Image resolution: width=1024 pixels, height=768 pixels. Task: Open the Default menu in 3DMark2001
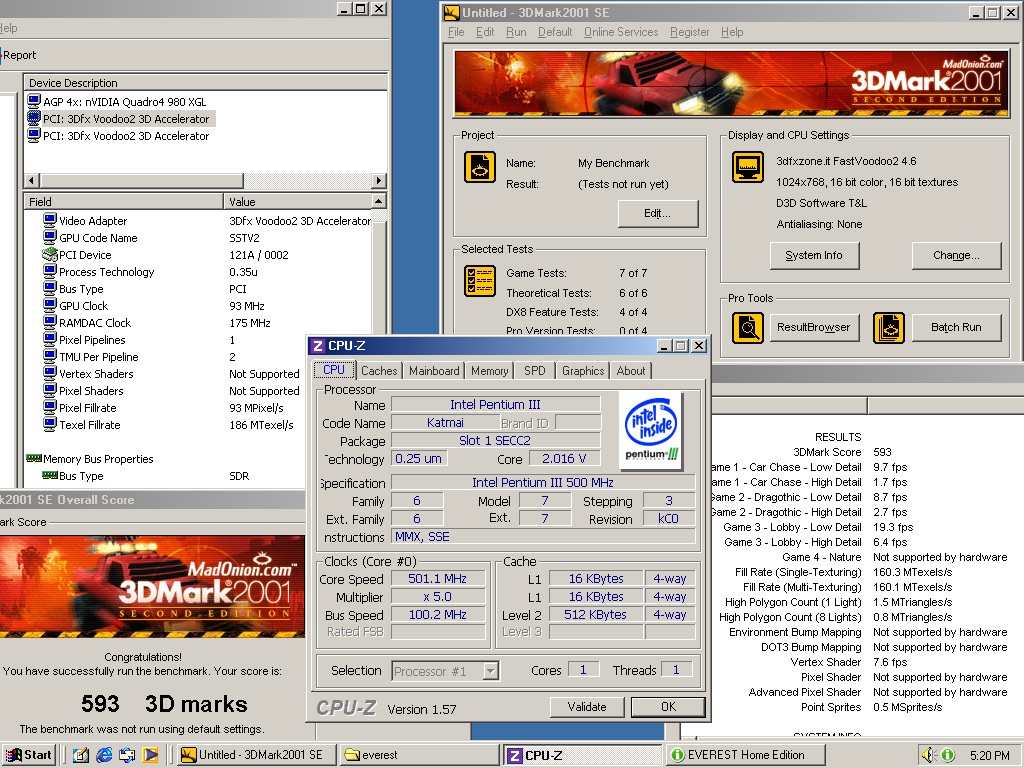pos(555,32)
